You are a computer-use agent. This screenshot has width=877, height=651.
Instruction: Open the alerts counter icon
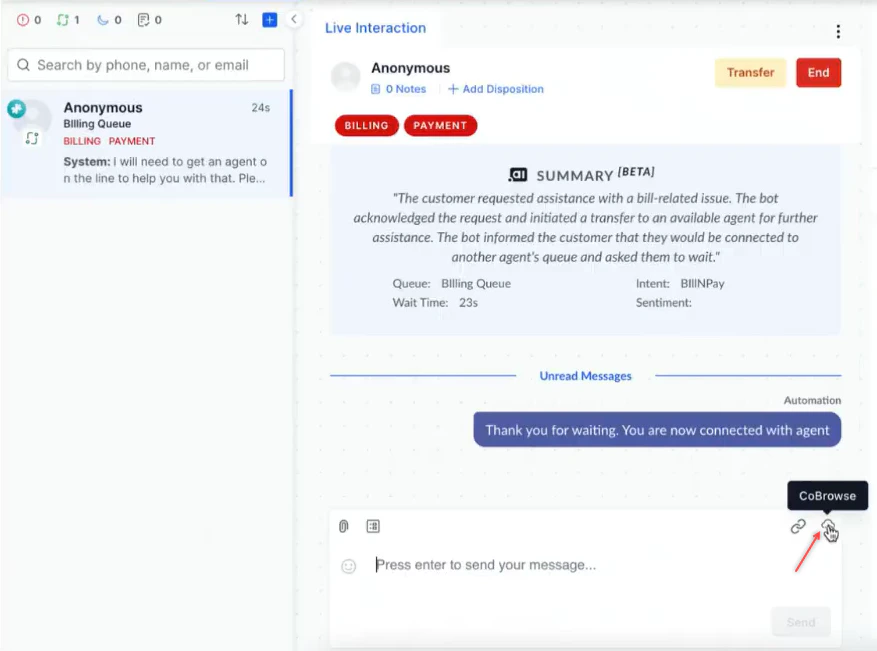click(x=22, y=19)
